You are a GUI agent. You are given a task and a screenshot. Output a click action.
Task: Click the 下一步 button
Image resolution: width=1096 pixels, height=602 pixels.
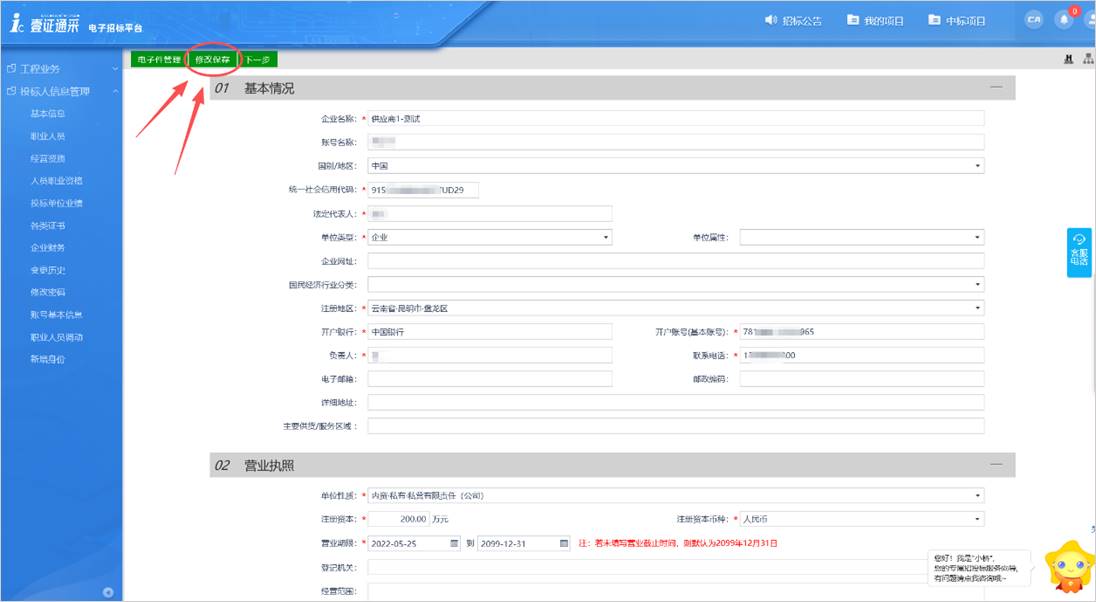(258, 60)
